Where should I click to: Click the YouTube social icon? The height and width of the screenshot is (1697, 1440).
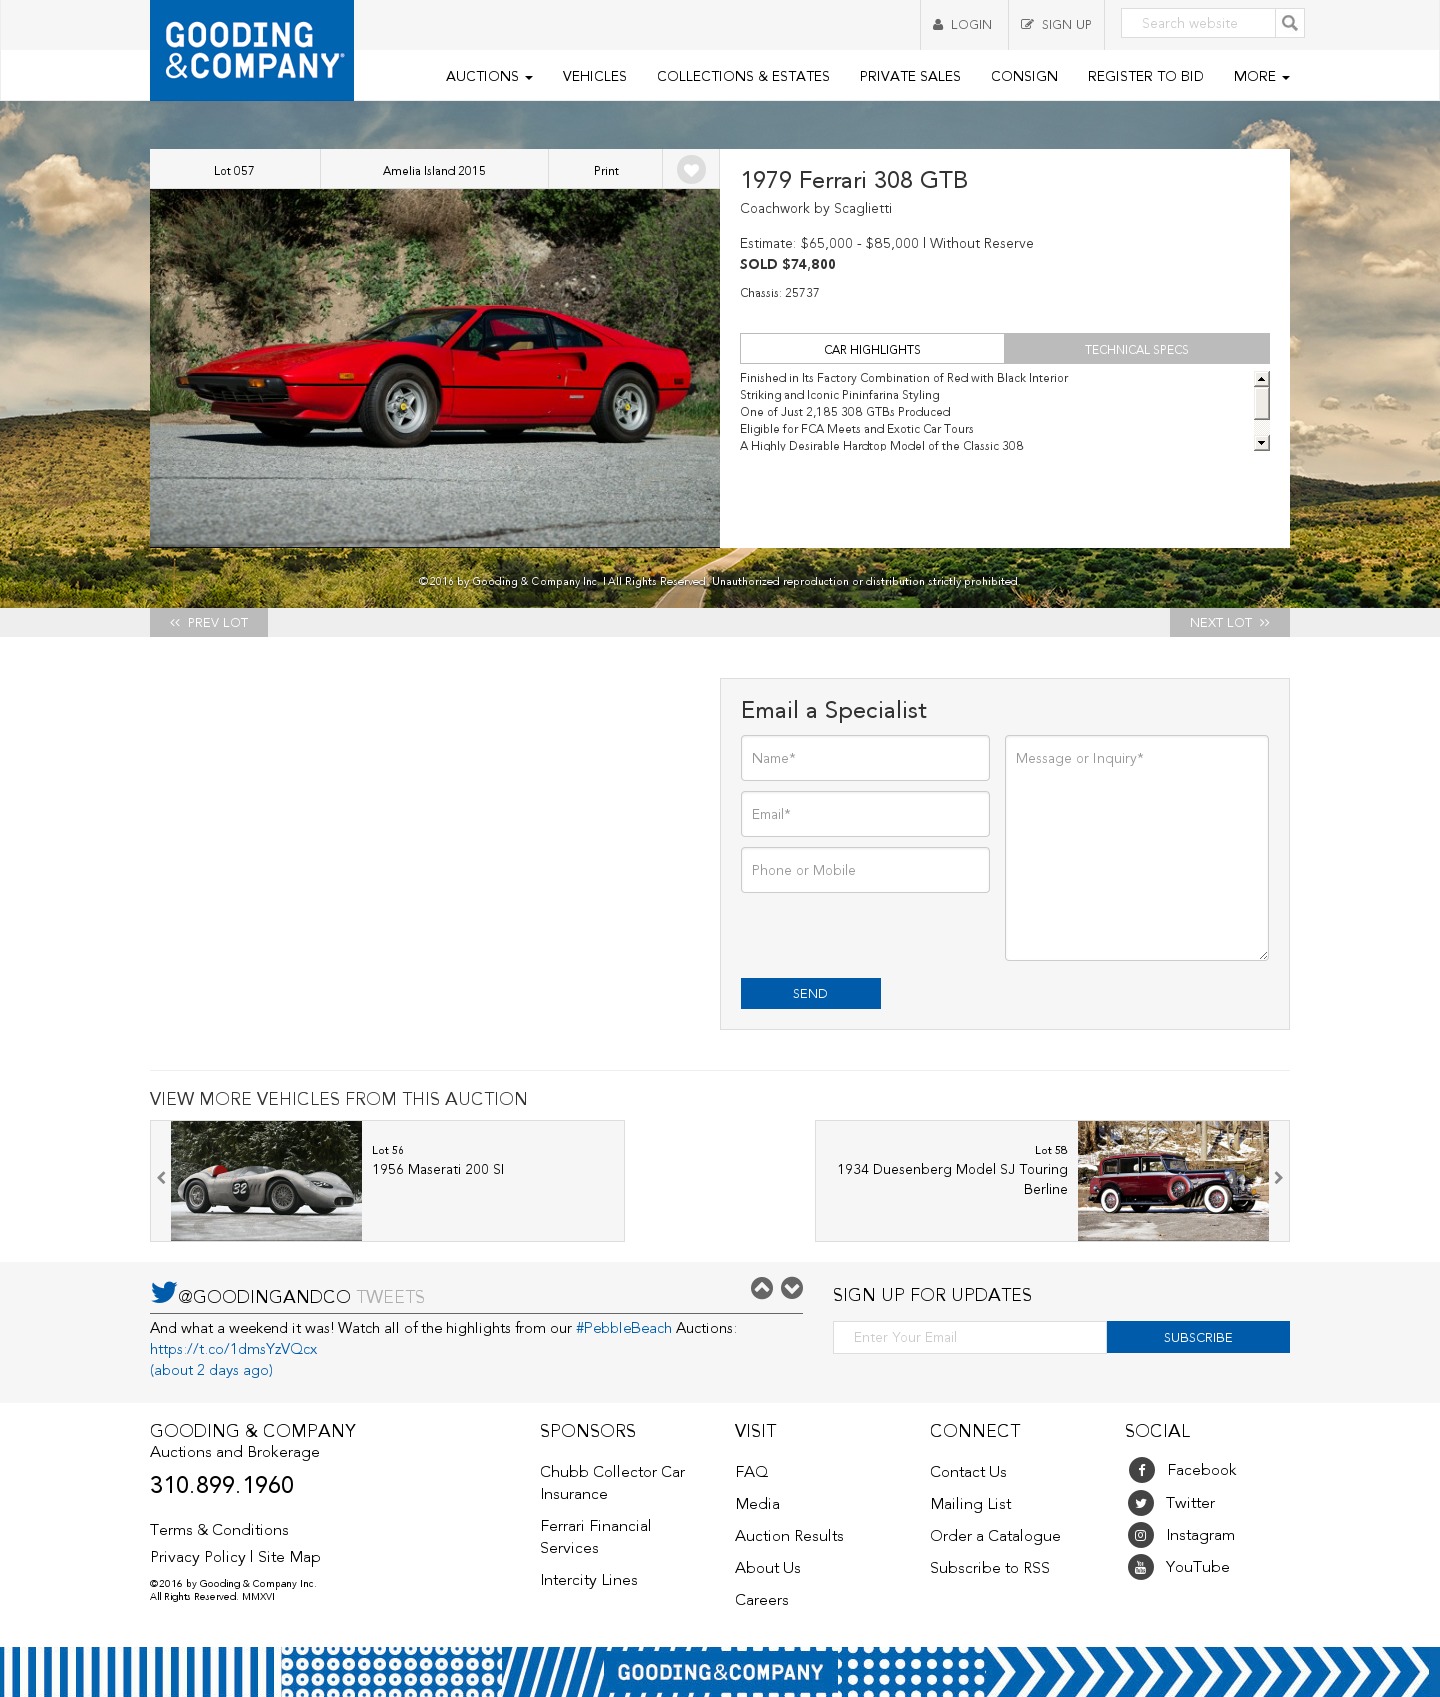(x=1141, y=1567)
